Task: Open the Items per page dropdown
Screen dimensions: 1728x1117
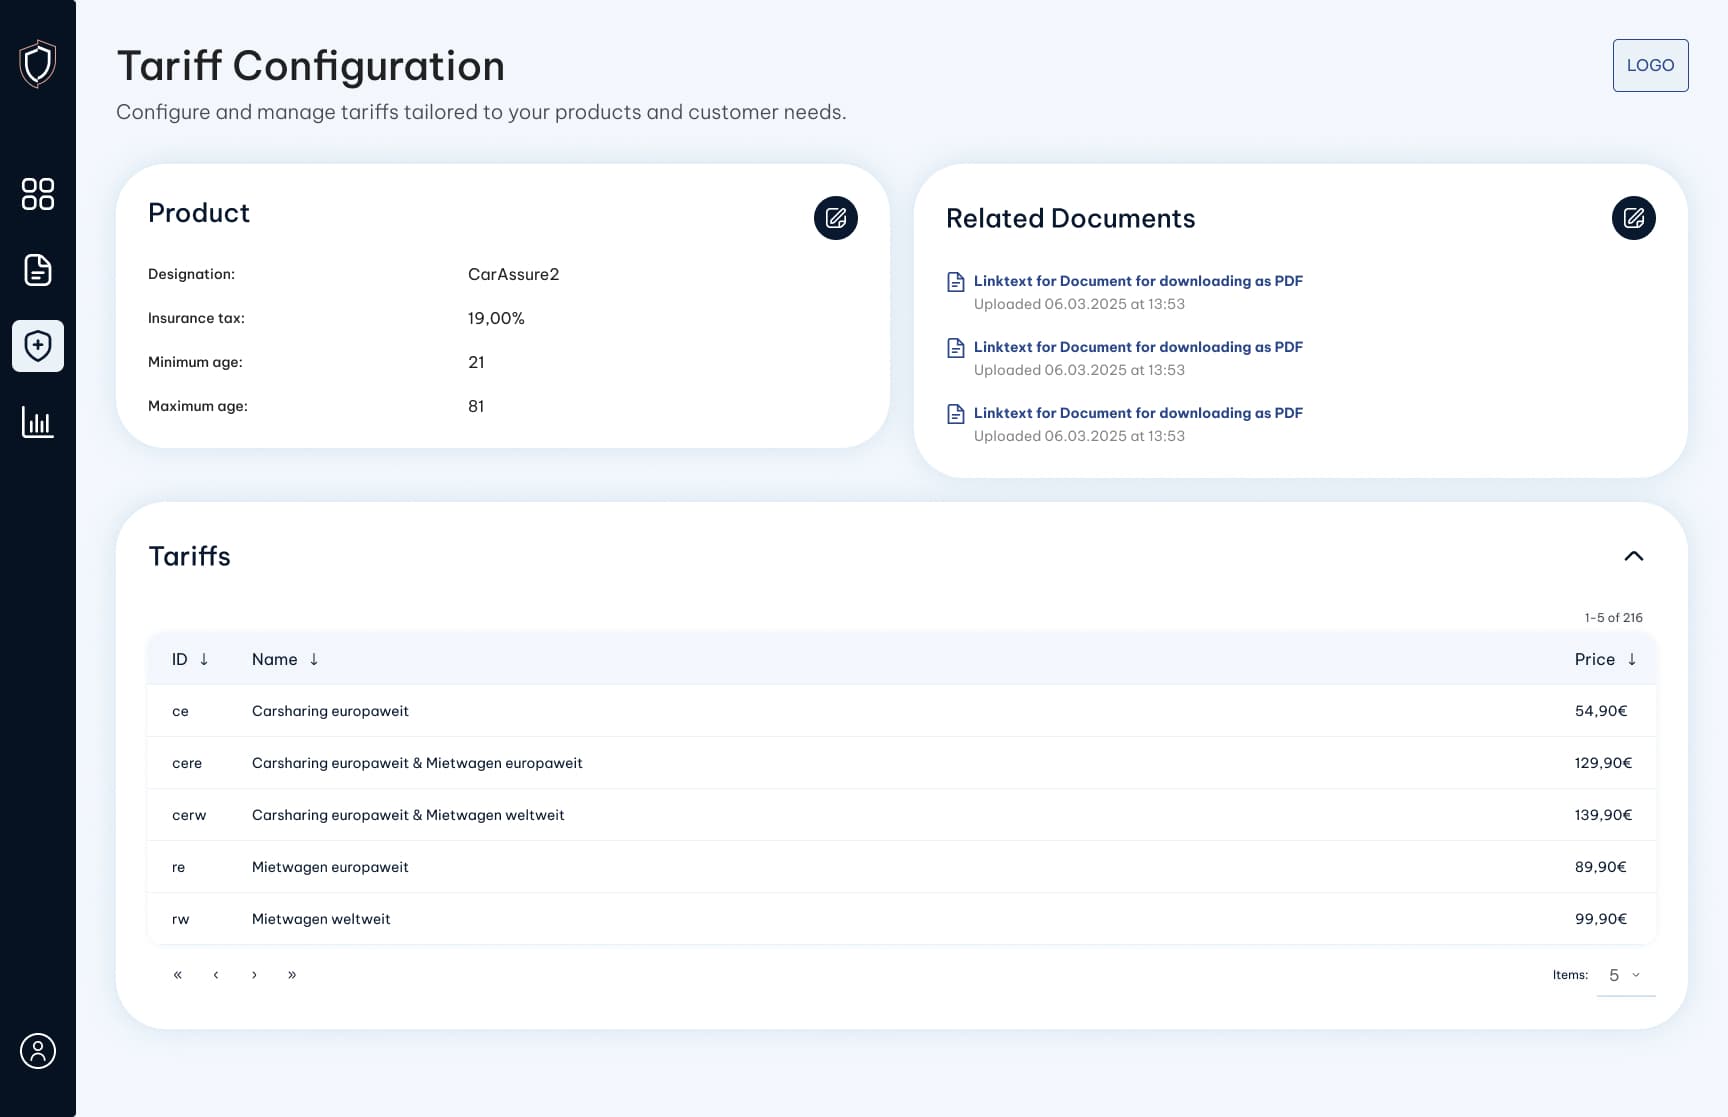Action: [1623, 974]
